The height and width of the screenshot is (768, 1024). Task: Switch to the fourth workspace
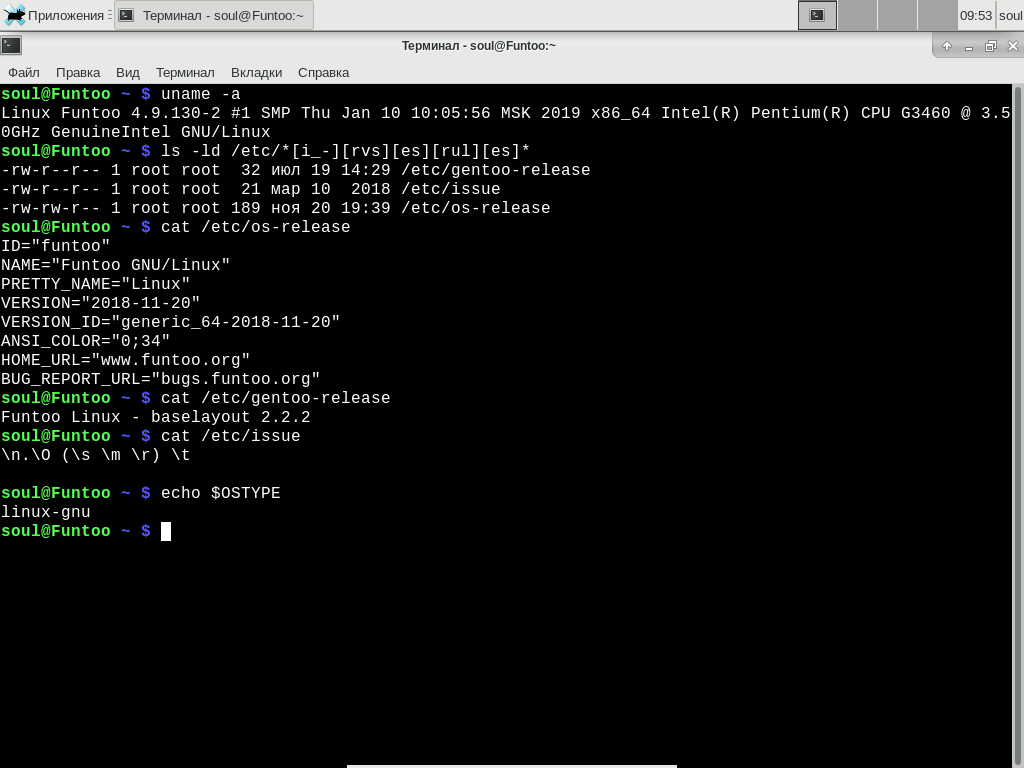click(x=937, y=15)
